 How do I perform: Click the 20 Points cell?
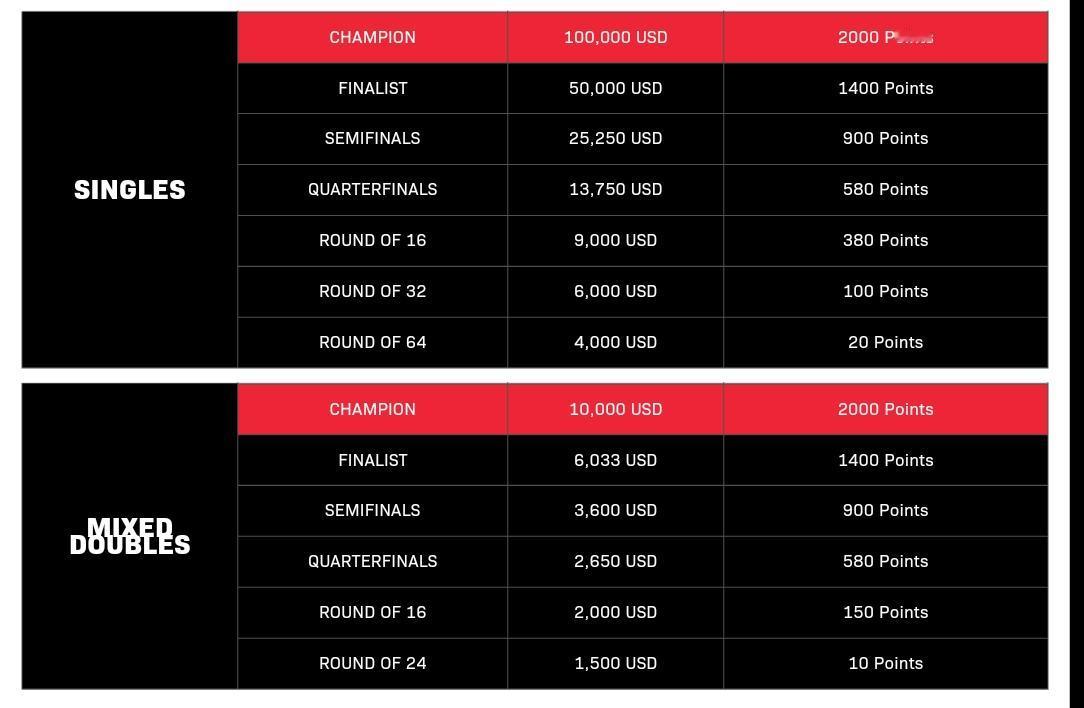click(885, 342)
